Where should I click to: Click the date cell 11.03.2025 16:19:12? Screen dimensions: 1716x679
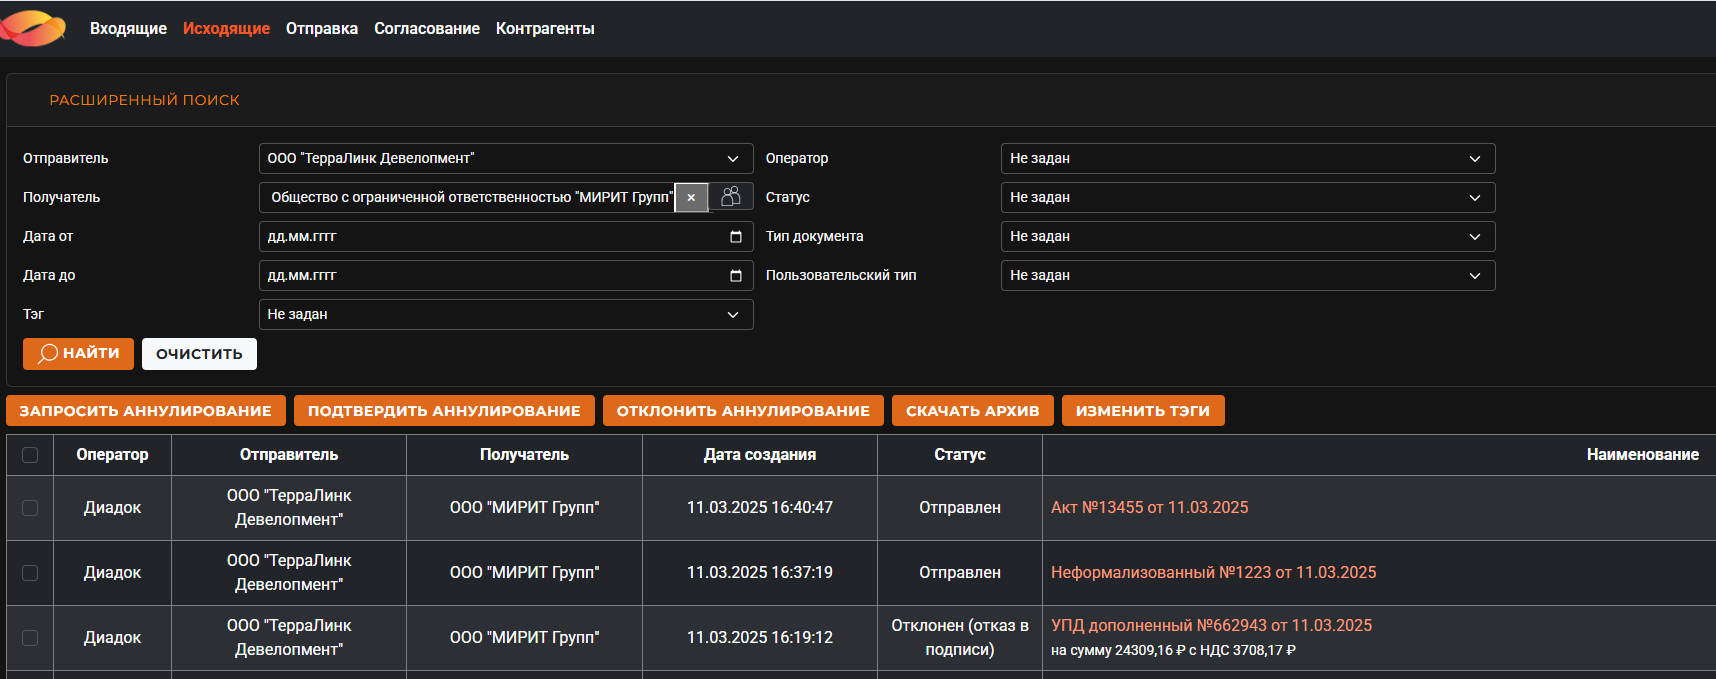click(760, 638)
